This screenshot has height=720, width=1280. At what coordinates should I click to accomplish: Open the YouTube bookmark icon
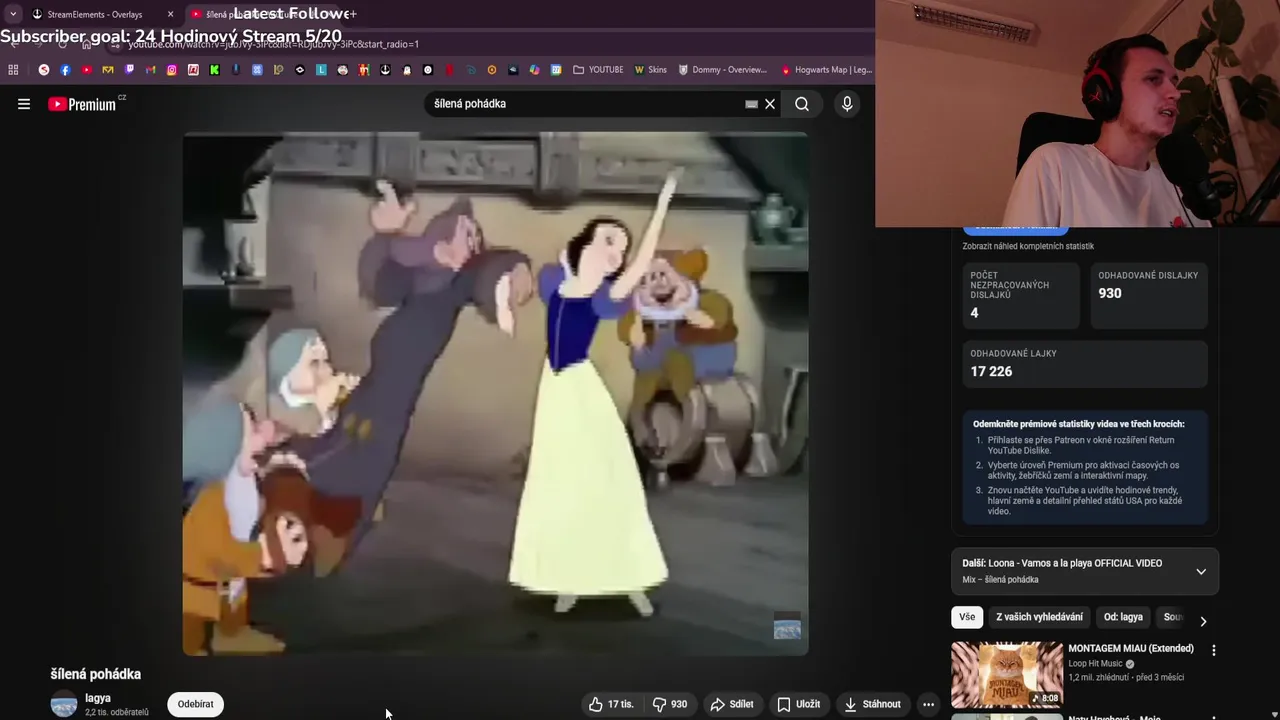[87, 70]
